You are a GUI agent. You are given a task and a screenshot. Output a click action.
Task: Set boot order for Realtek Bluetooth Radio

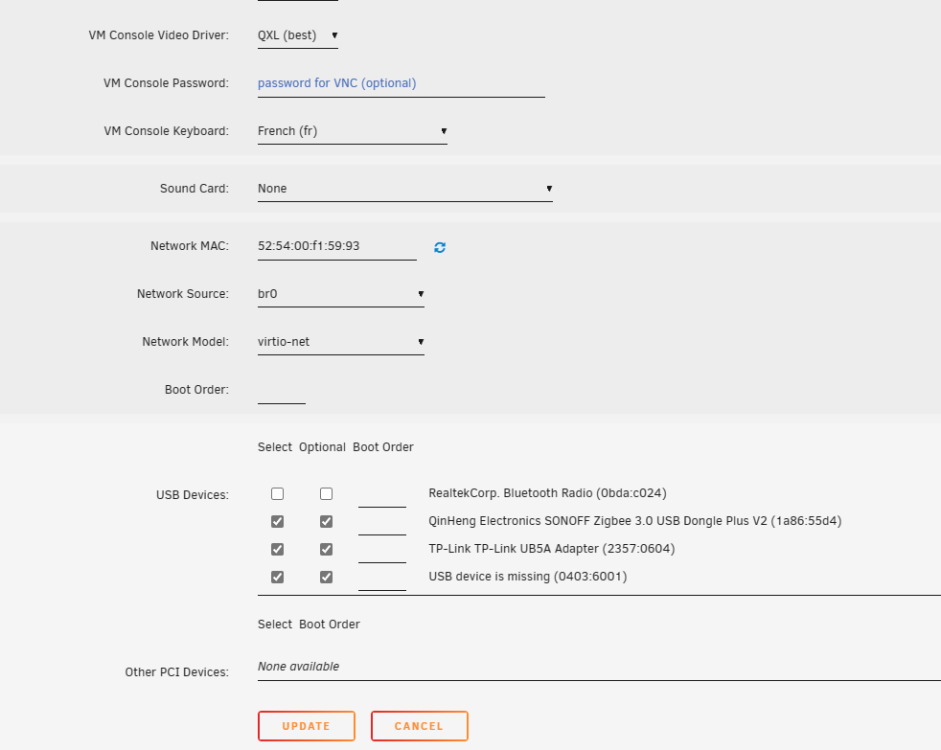pyautogui.click(x=382, y=495)
